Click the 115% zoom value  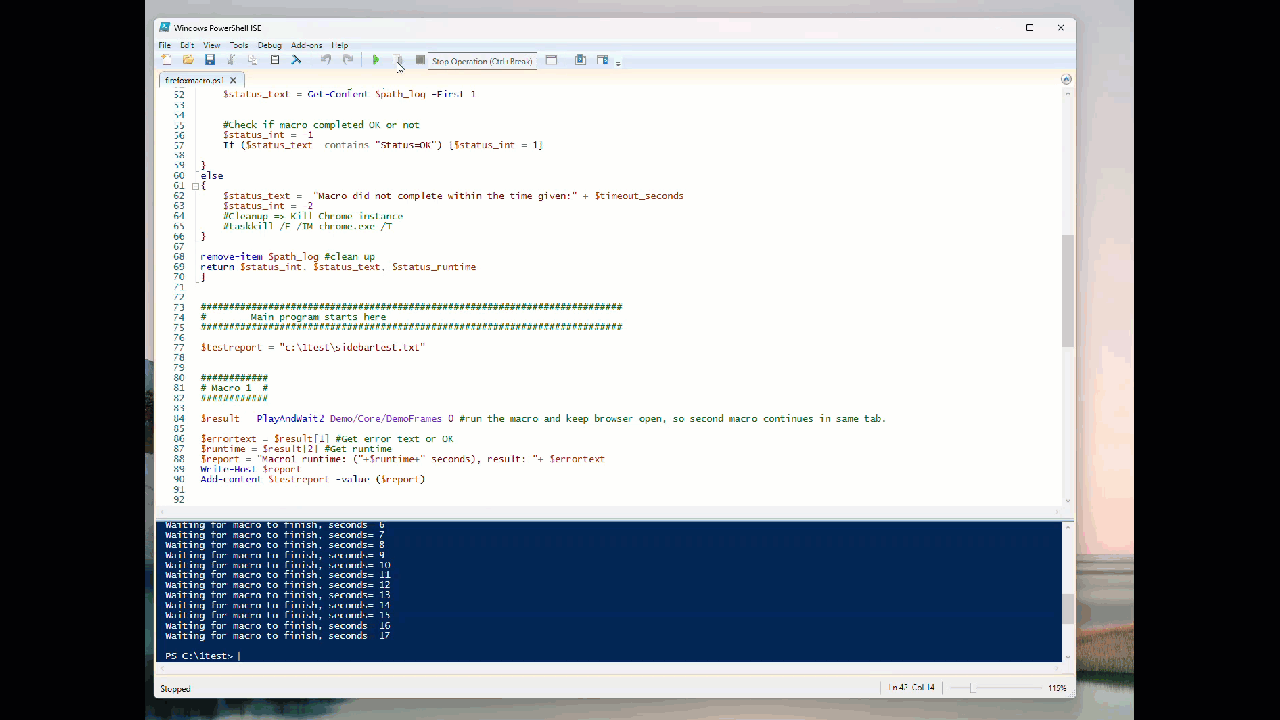coord(1057,688)
